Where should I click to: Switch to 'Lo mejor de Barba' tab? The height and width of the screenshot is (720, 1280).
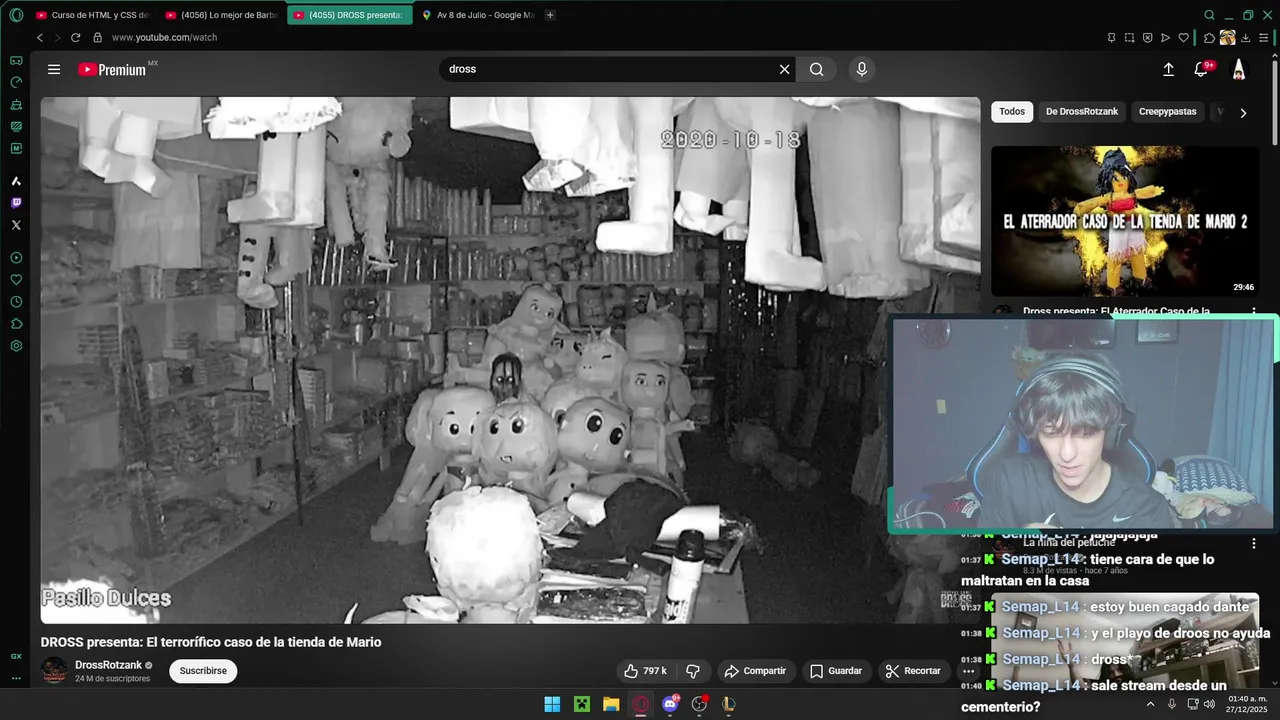coord(221,15)
